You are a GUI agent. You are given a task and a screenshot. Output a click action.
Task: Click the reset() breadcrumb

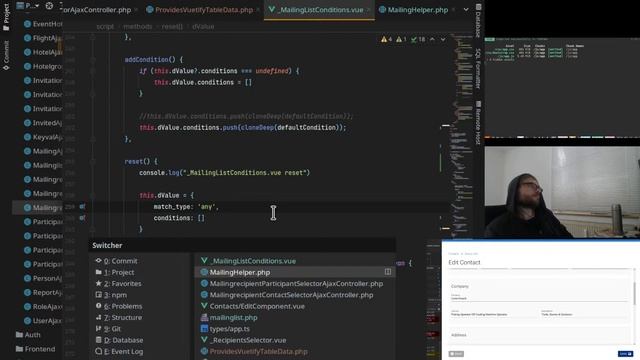tap(172, 26)
